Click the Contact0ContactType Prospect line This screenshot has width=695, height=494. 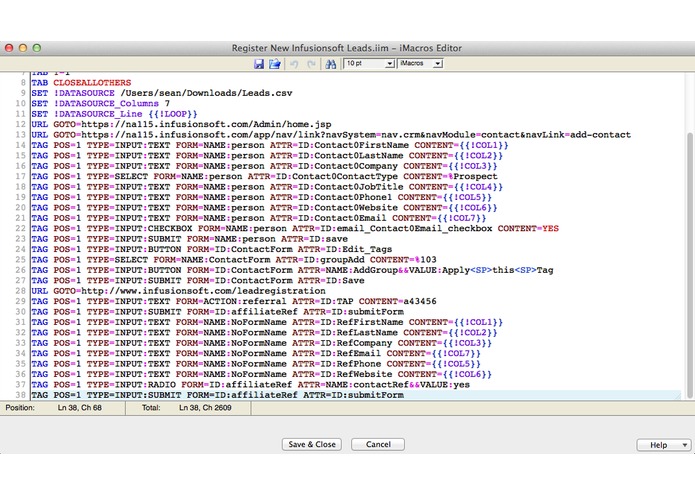[264, 176]
